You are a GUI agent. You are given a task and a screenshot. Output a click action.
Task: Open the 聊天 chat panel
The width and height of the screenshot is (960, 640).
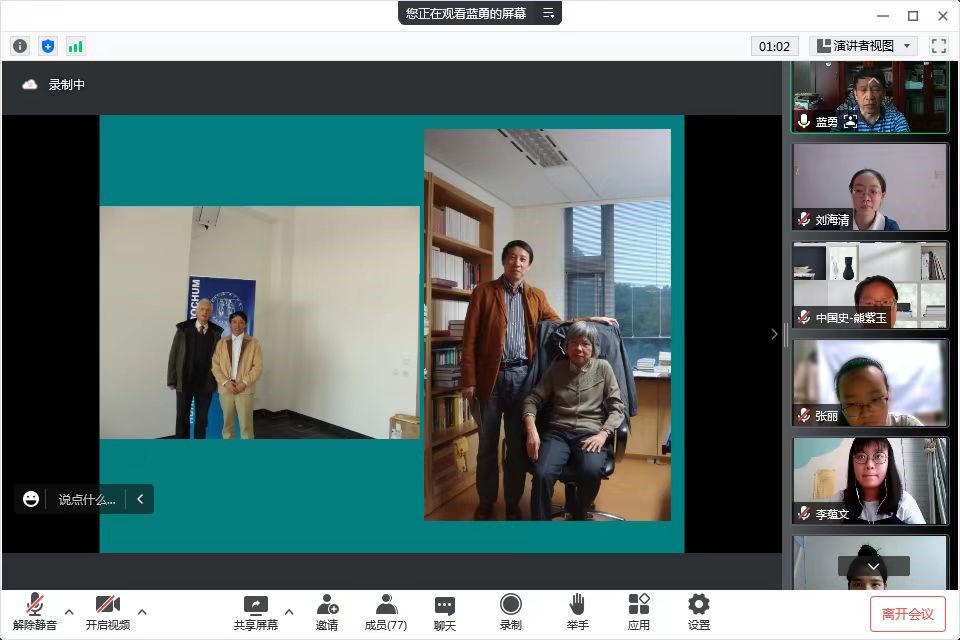445,611
